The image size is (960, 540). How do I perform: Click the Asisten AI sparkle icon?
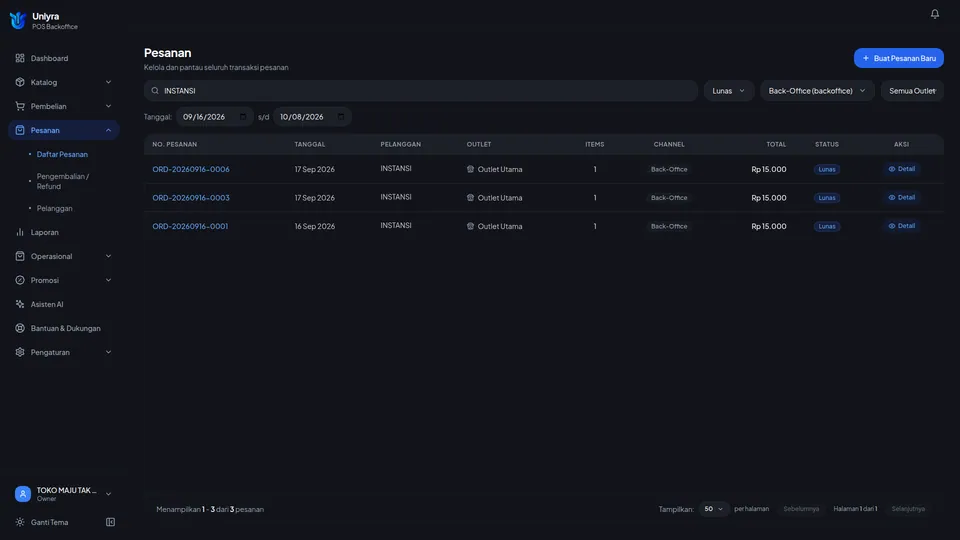[20, 304]
